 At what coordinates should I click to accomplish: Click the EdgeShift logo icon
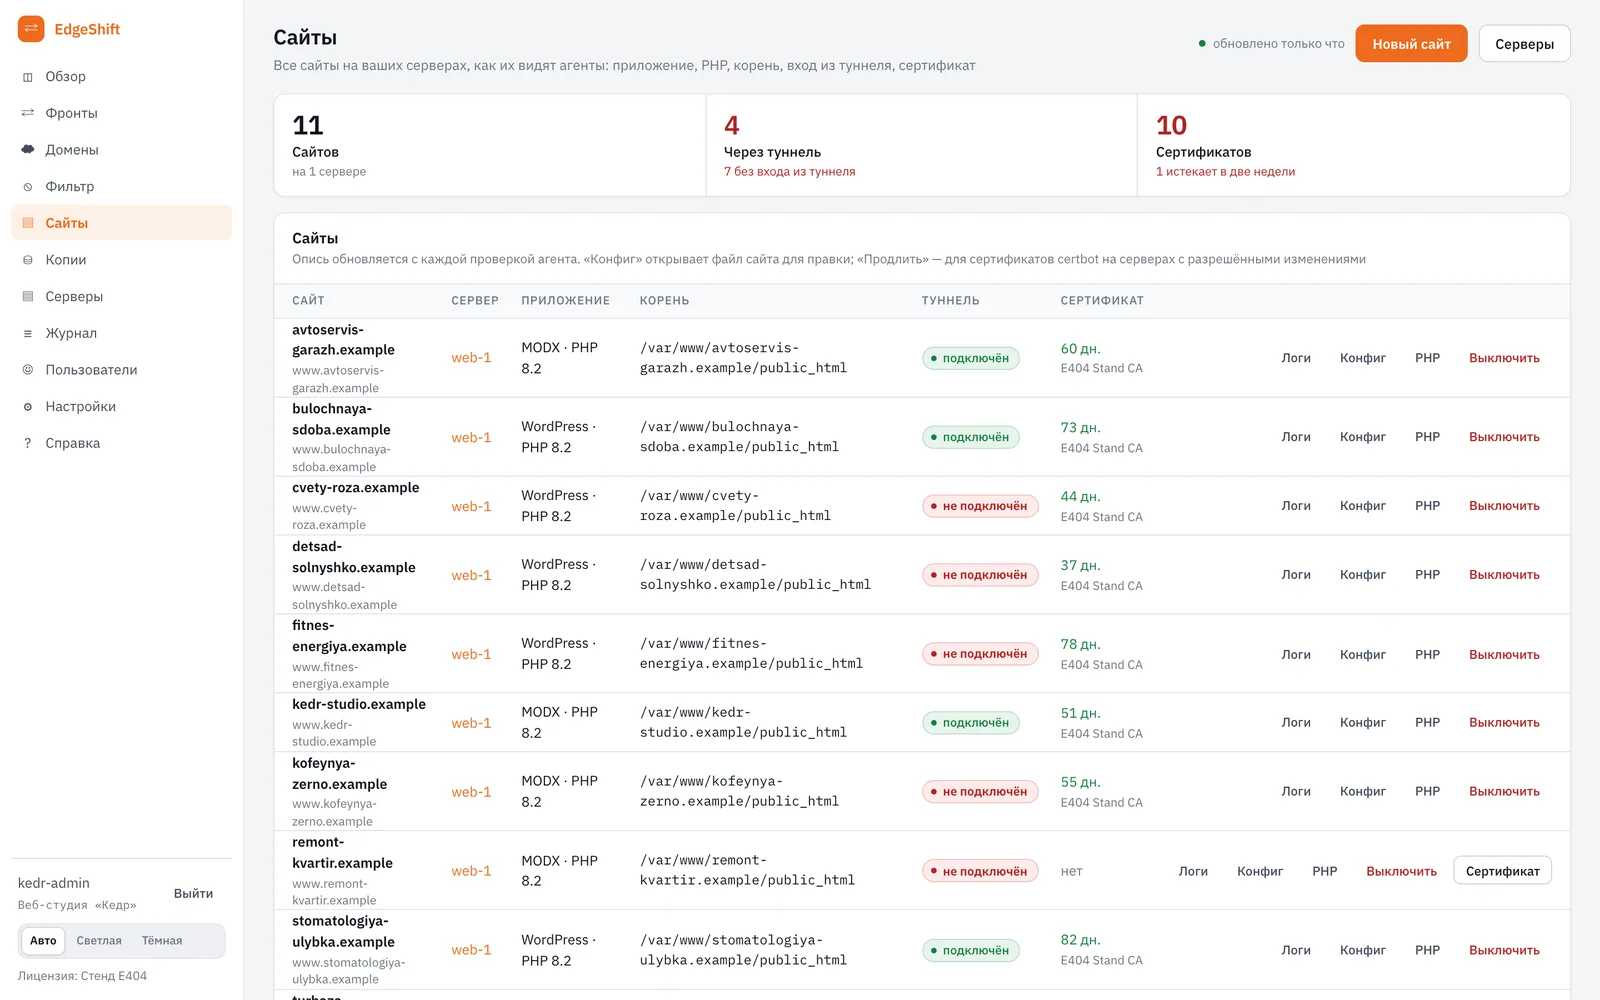coord(31,29)
